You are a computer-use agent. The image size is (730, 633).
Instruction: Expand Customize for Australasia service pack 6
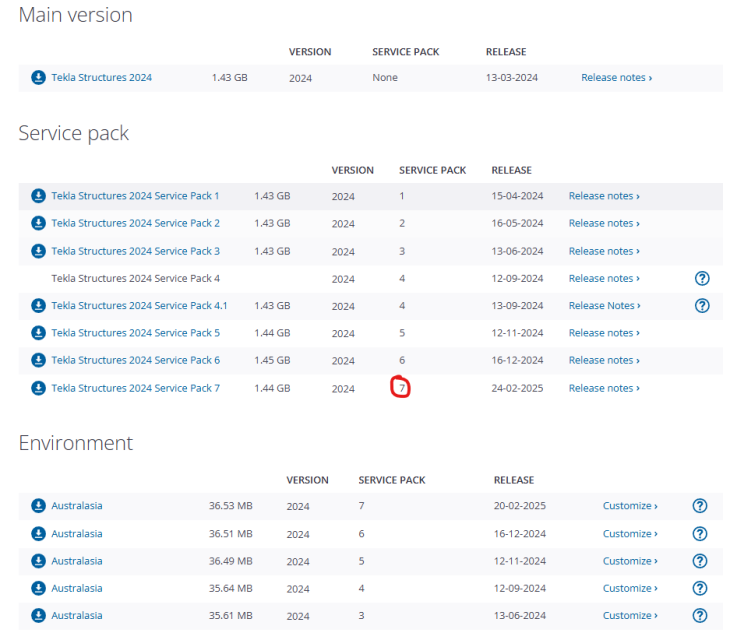630,534
